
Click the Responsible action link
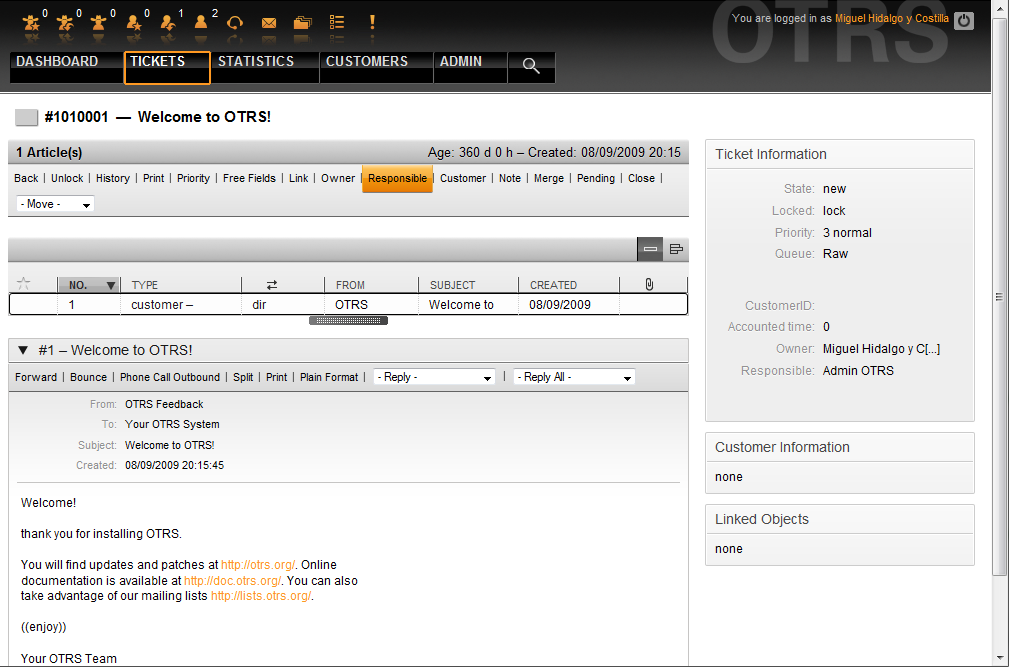tap(397, 179)
